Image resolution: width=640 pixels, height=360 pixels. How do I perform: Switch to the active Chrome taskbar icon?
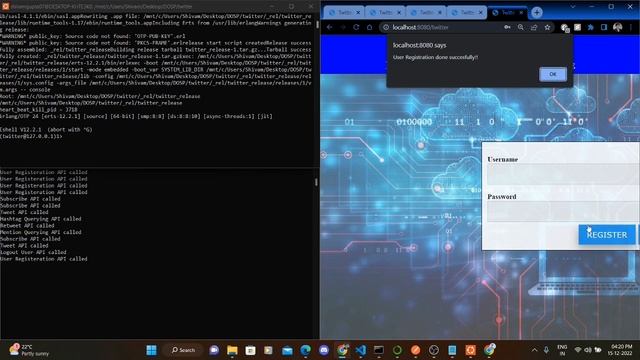[x=342, y=350]
